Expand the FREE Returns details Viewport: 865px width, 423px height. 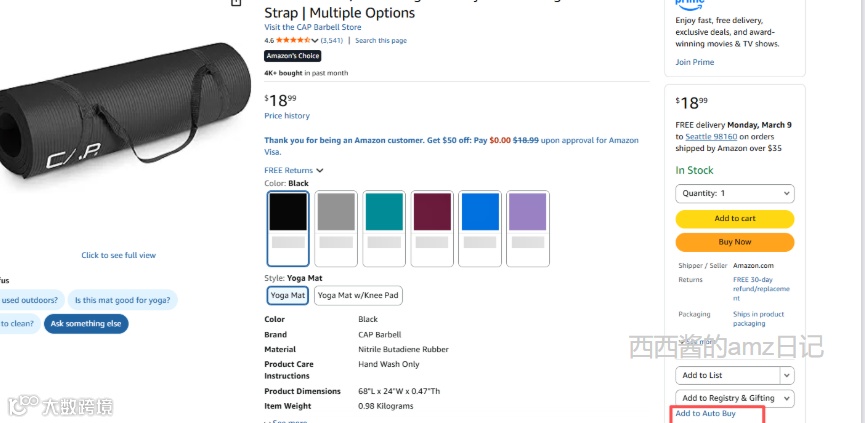[x=294, y=171]
